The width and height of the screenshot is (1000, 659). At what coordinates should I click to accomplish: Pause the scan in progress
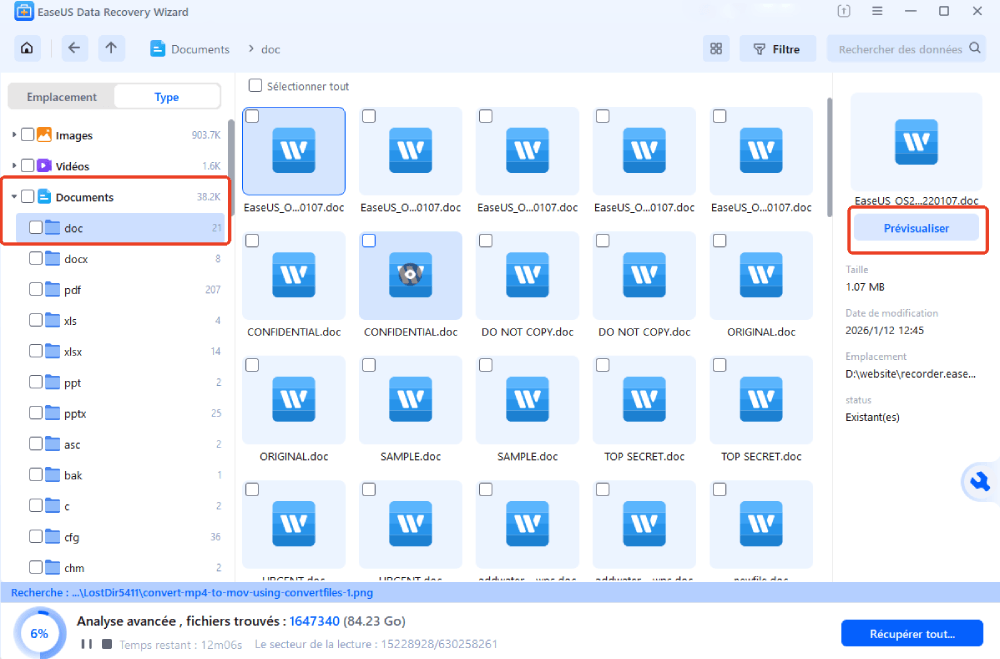(x=86, y=644)
